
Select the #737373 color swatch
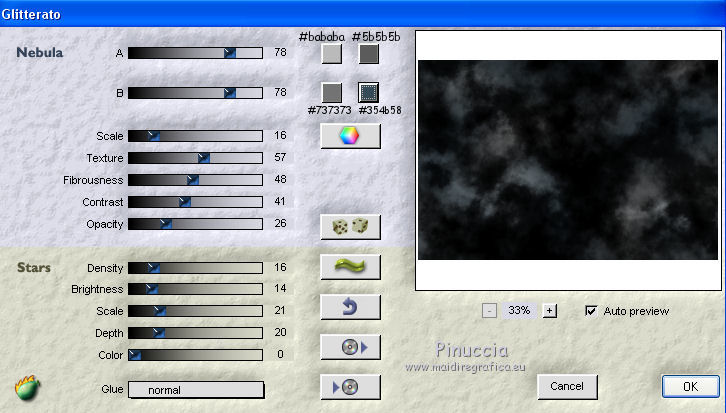(x=332, y=93)
